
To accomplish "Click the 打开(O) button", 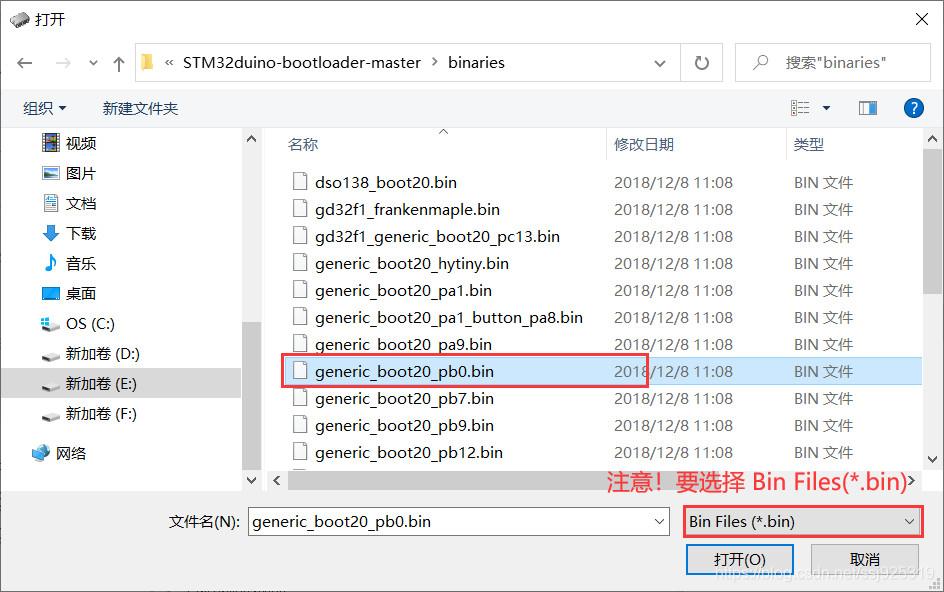I will [739, 559].
